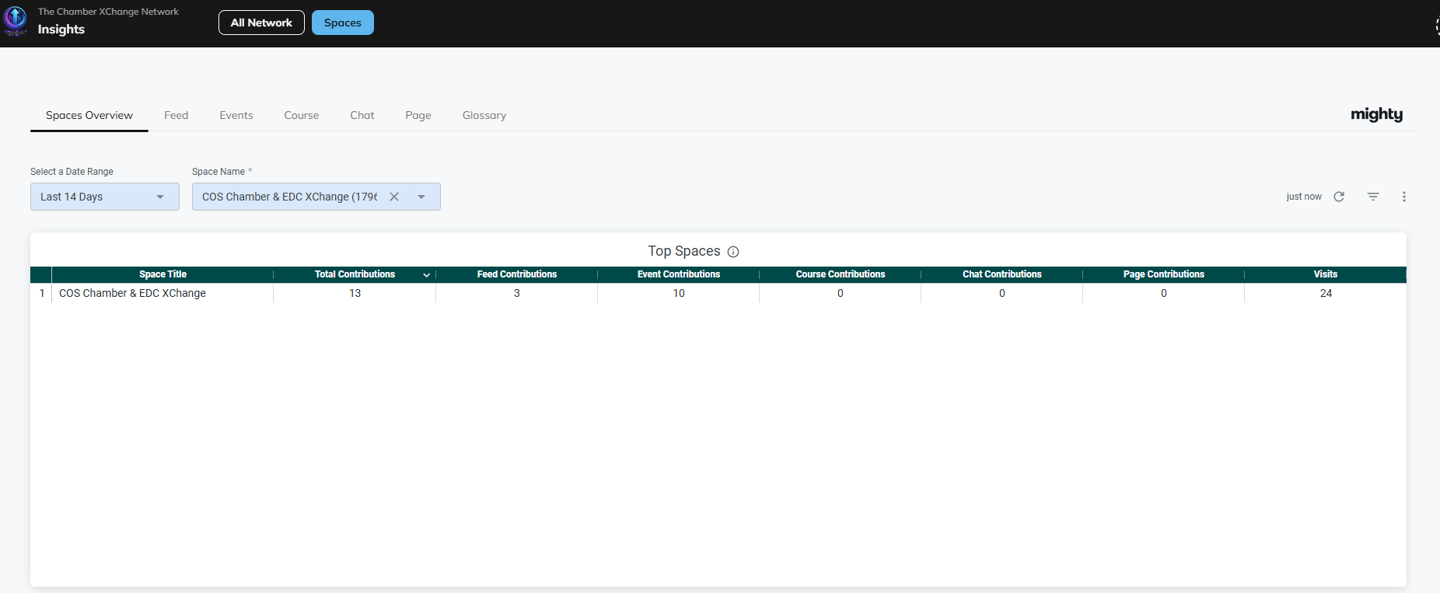1440x593 pixels.
Task: Click the Event Contributions value 10
Action: coord(679,294)
